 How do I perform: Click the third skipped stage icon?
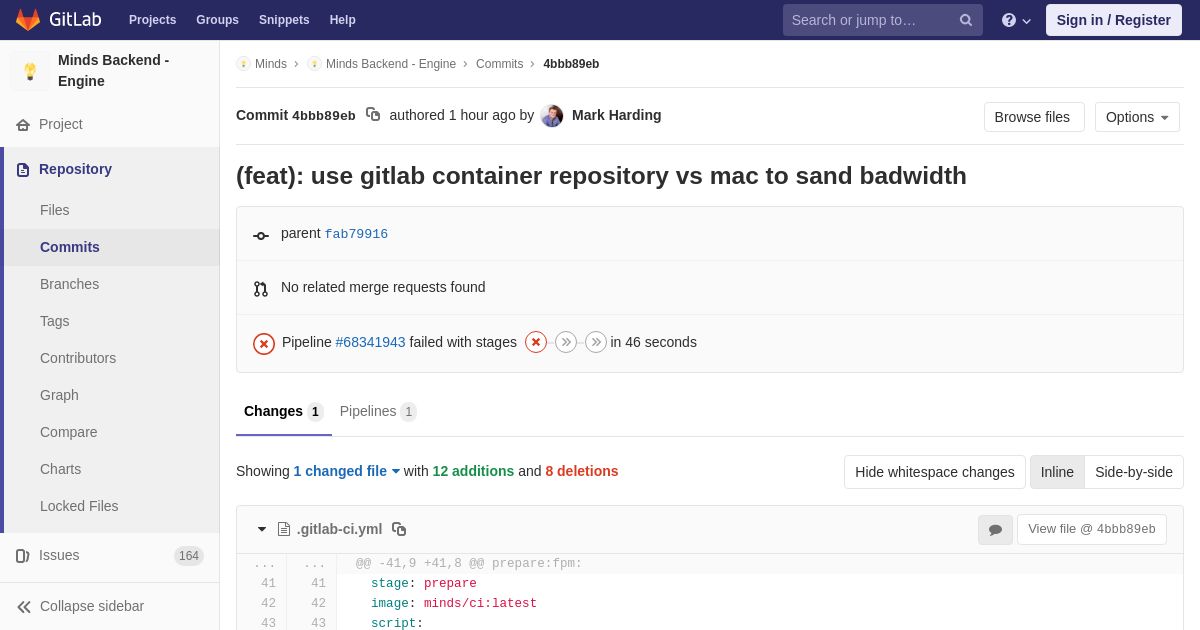[596, 342]
